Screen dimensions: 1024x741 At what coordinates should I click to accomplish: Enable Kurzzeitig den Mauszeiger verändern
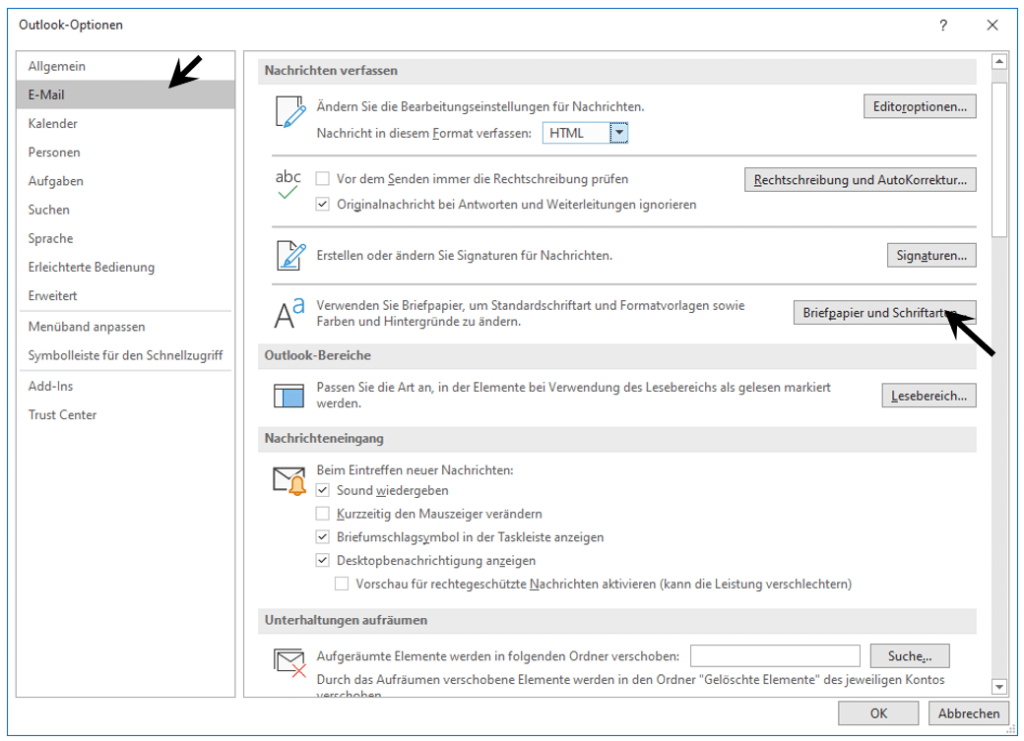(x=322, y=513)
